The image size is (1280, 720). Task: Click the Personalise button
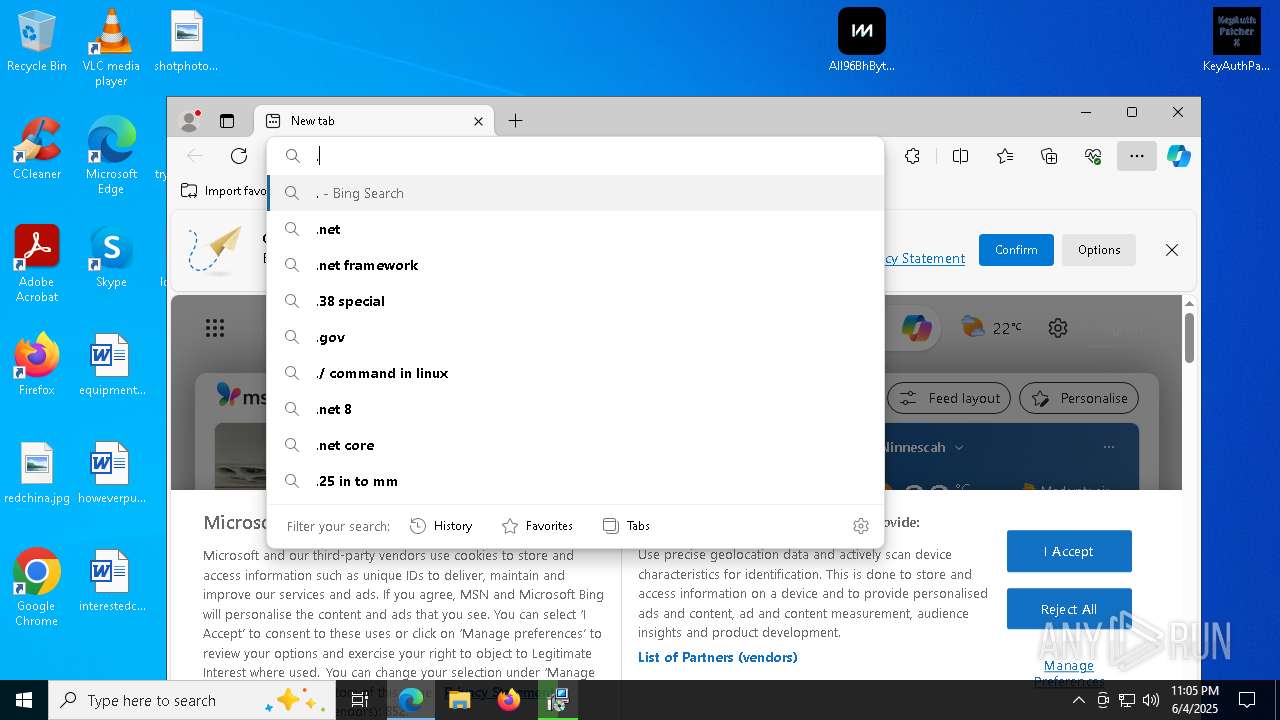(x=1079, y=398)
